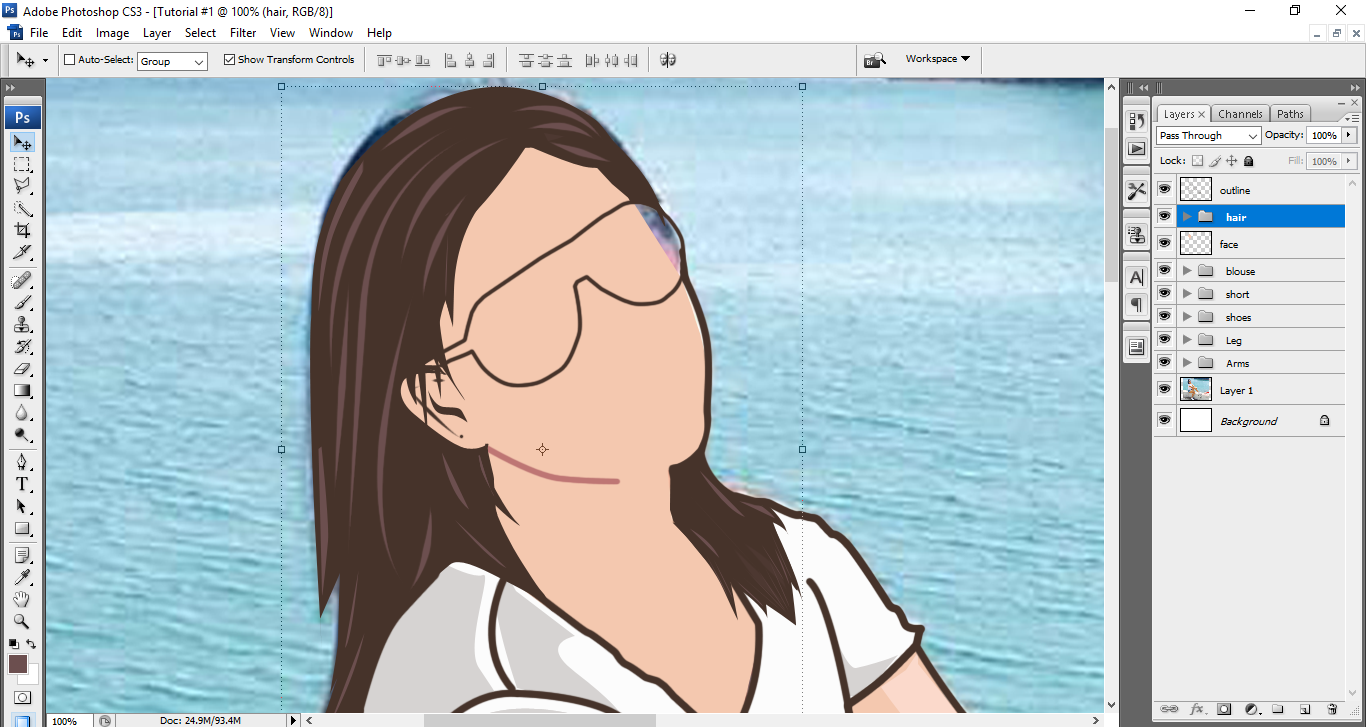Image resolution: width=1366 pixels, height=727 pixels.
Task: Select the Hand tool
Action: pyautogui.click(x=22, y=599)
